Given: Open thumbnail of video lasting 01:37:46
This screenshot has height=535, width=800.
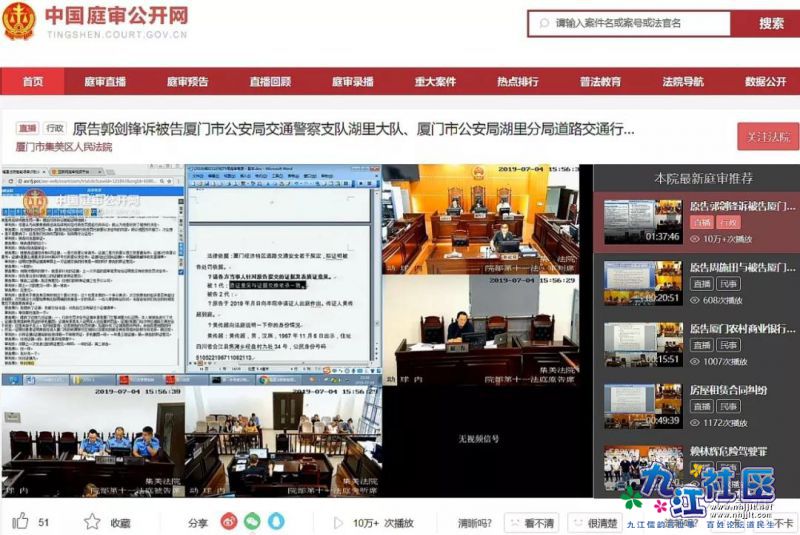Looking at the screenshot, I should 643,222.
